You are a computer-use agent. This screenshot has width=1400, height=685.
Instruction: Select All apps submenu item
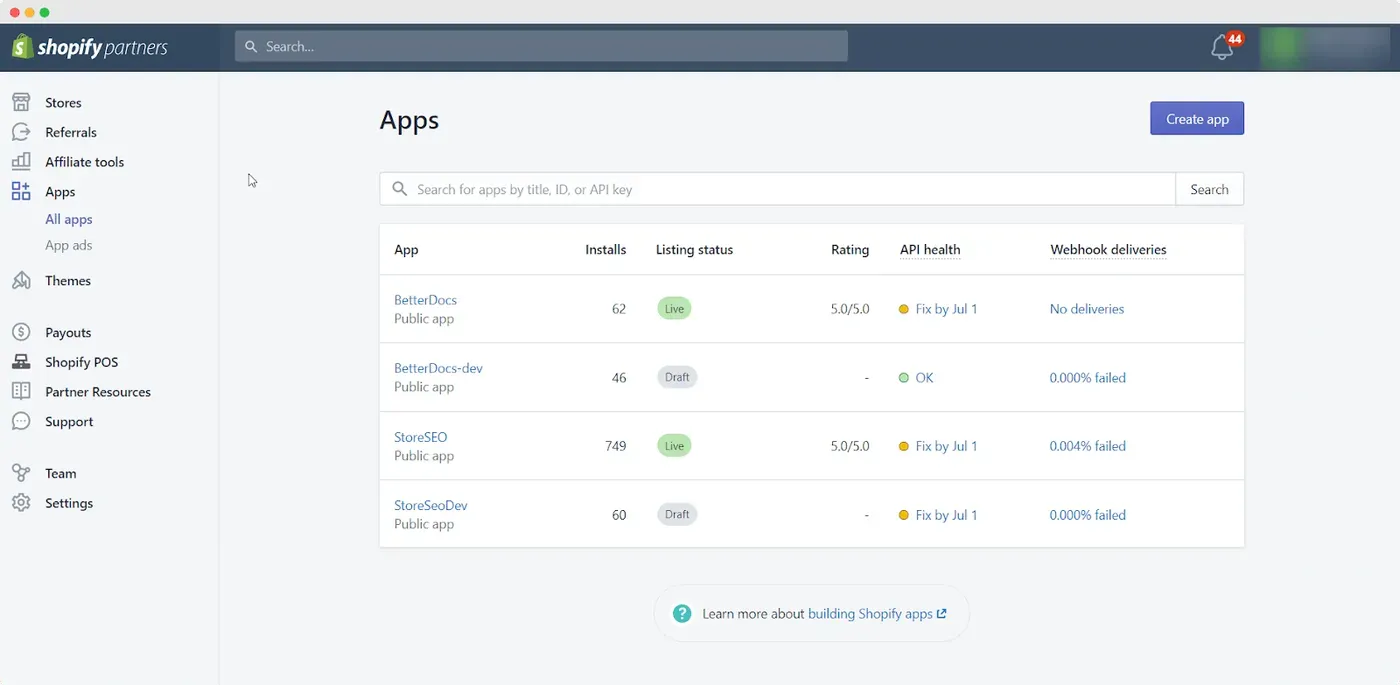point(69,219)
